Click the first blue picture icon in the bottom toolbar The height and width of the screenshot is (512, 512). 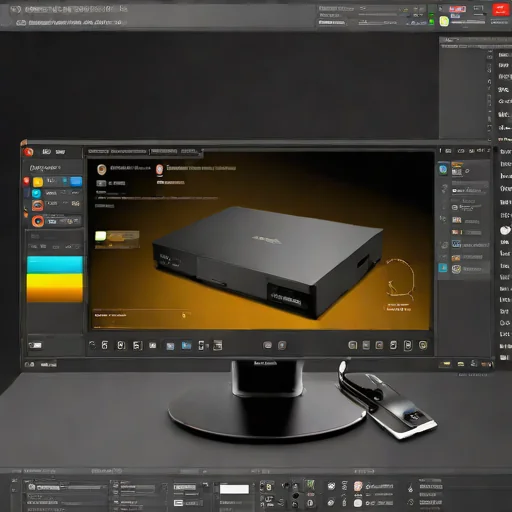point(170,346)
